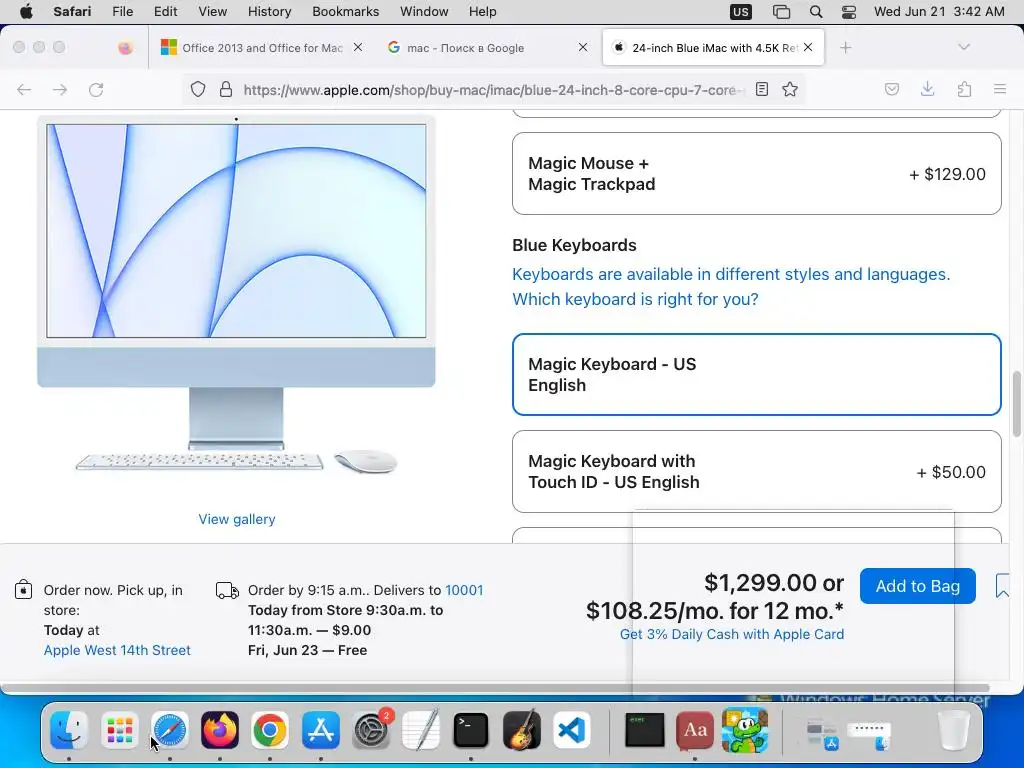Viewport: 1024px width, 768px height.
Task: Close the Office 2013 tab
Action: point(358,47)
